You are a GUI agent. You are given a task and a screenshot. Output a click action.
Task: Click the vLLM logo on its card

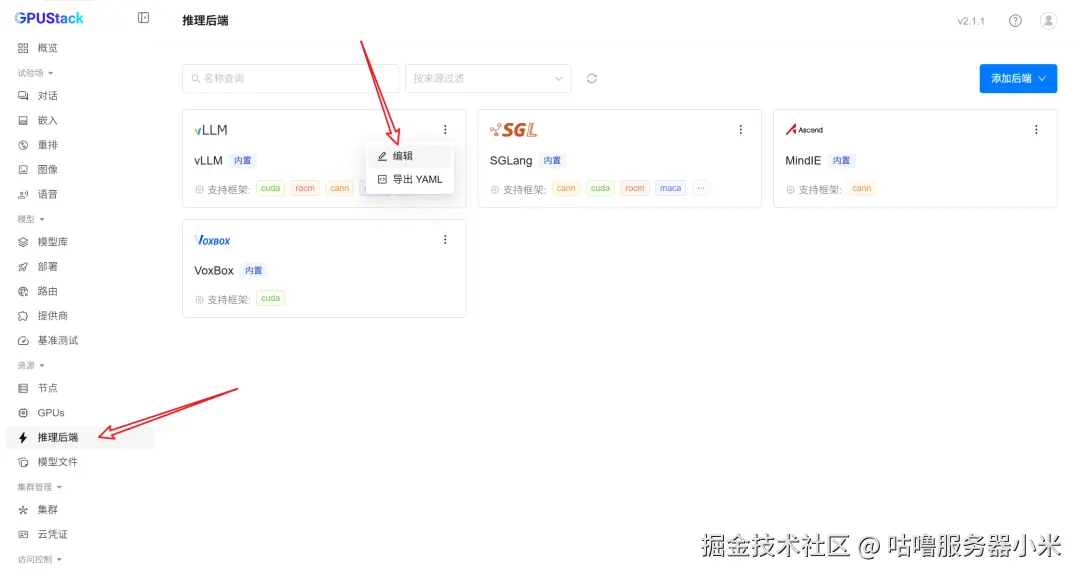(x=211, y=130)
